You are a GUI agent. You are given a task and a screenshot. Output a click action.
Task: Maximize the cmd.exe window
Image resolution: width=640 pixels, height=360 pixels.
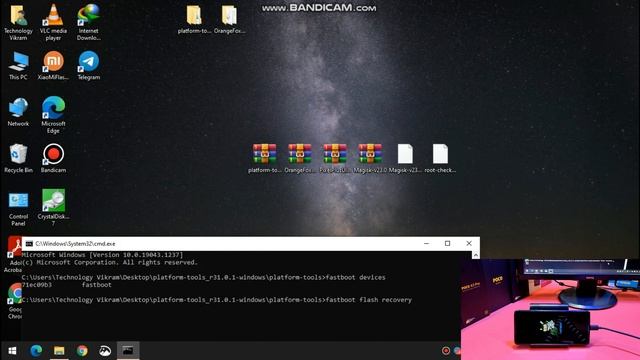tap(447, 244)
